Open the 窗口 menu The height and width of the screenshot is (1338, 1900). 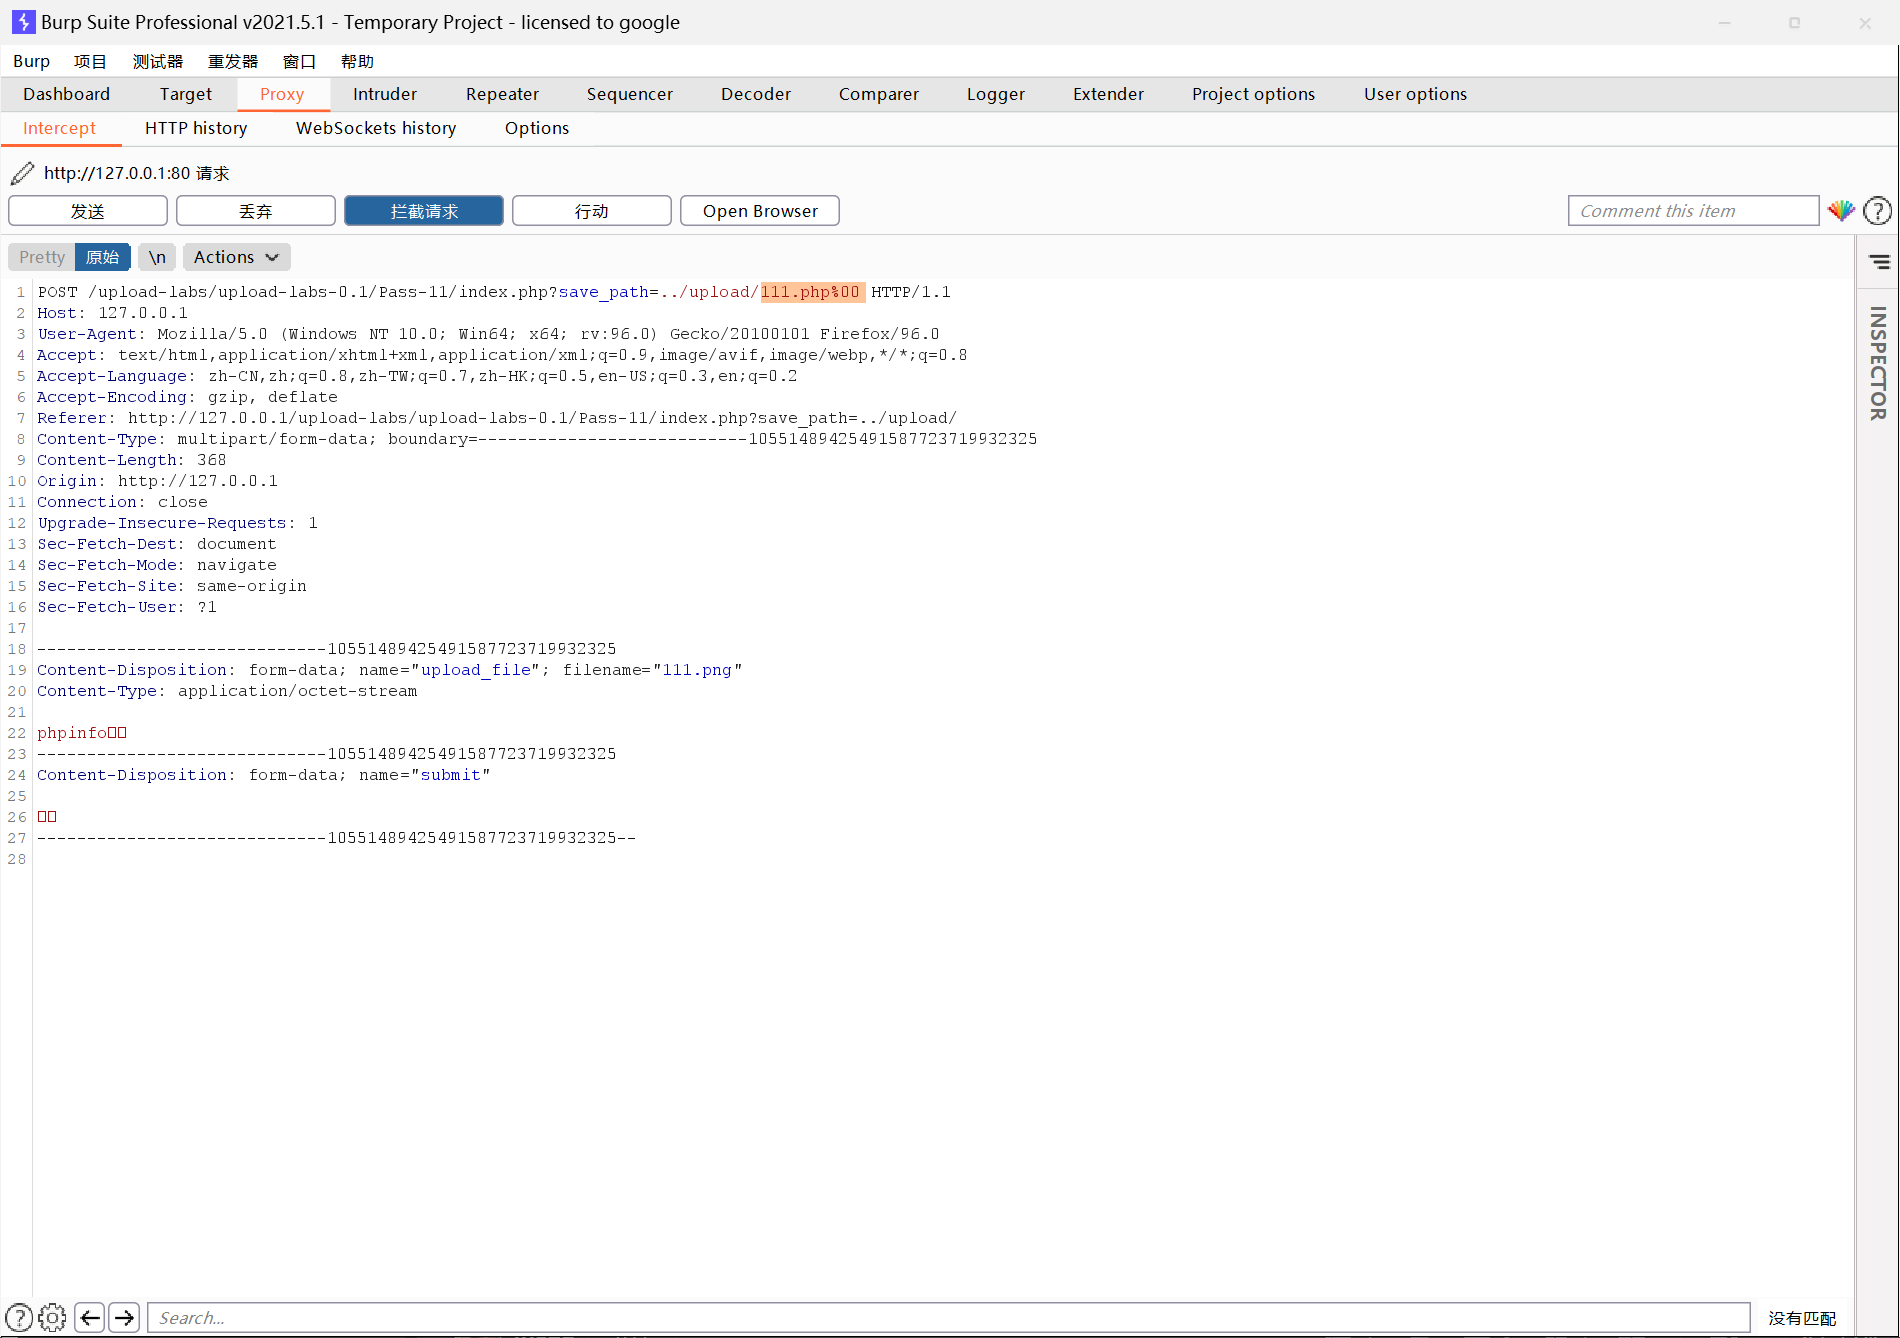tap(299, 61)
